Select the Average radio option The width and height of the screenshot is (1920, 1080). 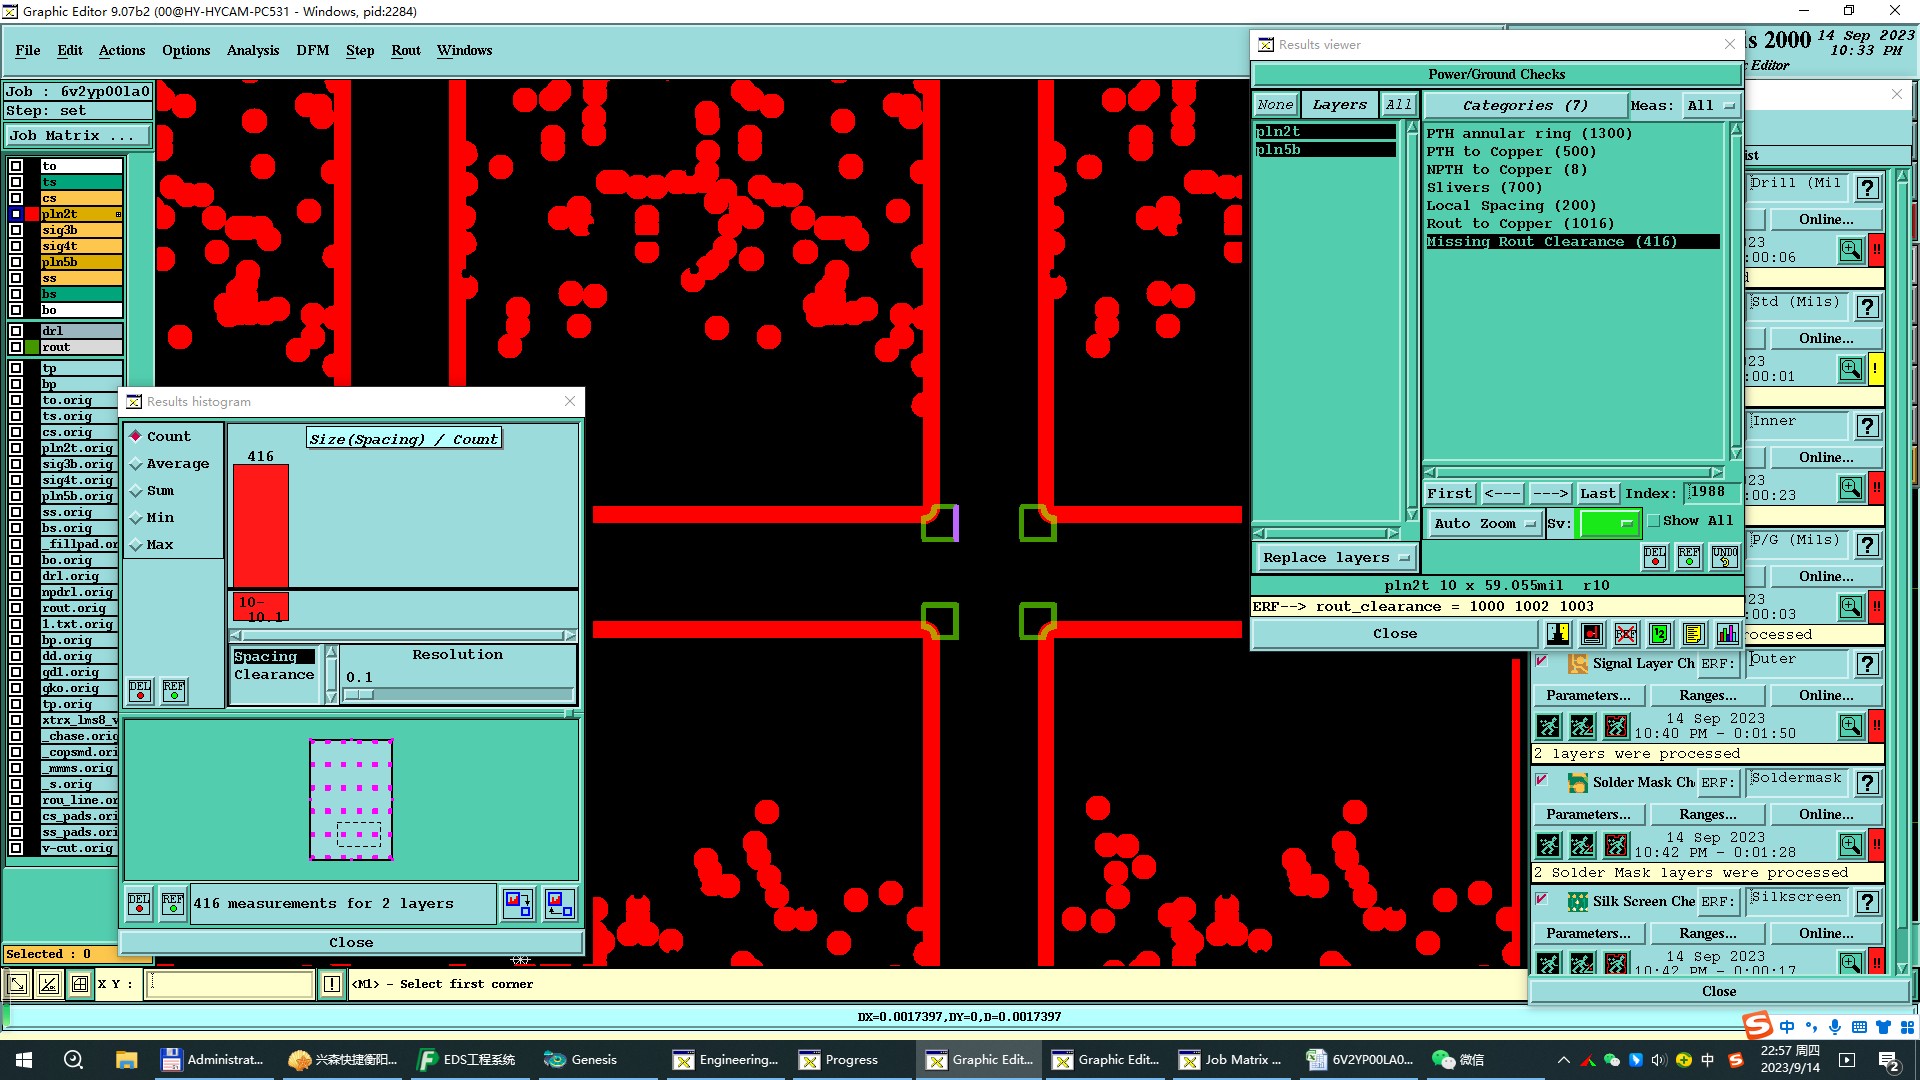136,464
